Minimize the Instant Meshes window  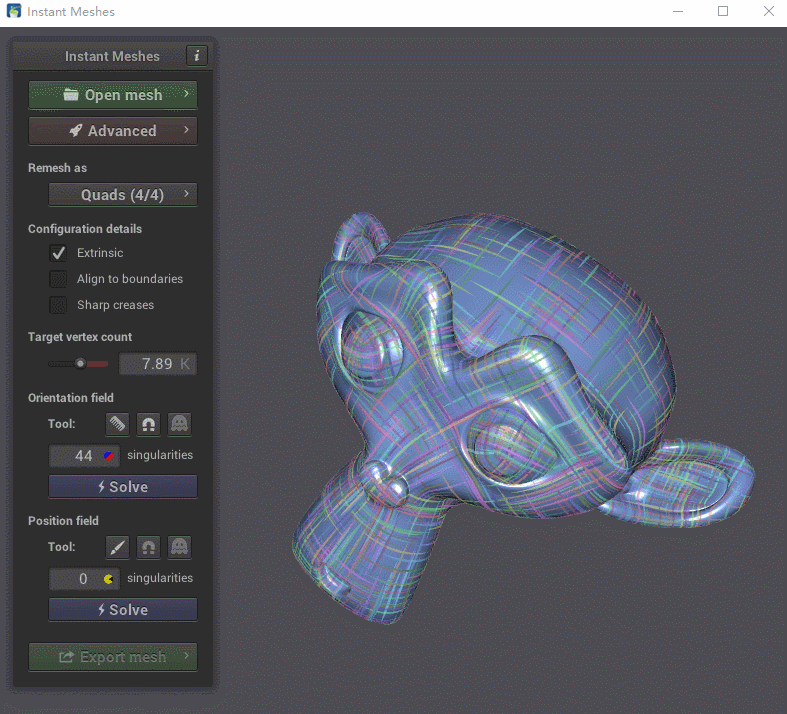678,11
